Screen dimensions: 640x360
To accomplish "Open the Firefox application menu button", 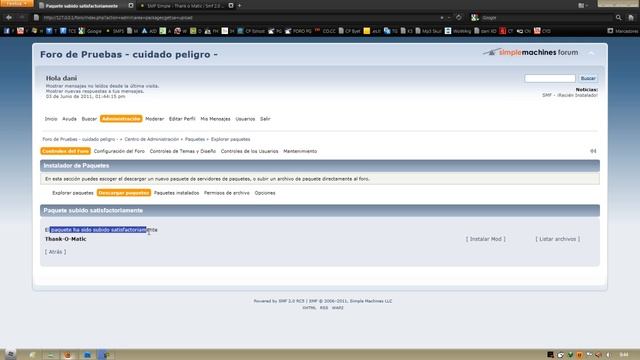I will (16, 3).
